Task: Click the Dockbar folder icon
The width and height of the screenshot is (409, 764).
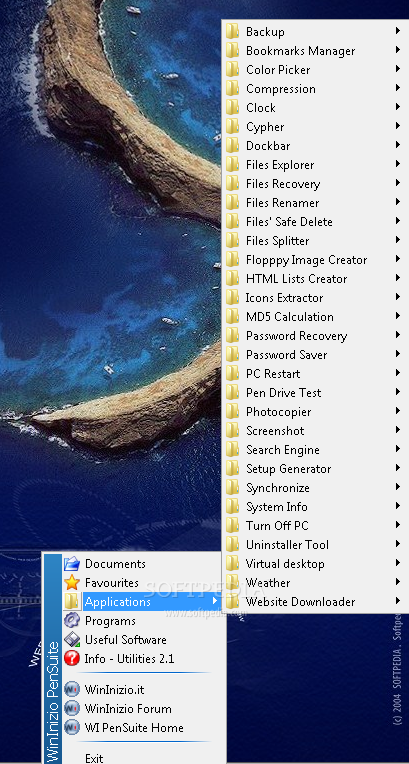Action: (233, 146)
